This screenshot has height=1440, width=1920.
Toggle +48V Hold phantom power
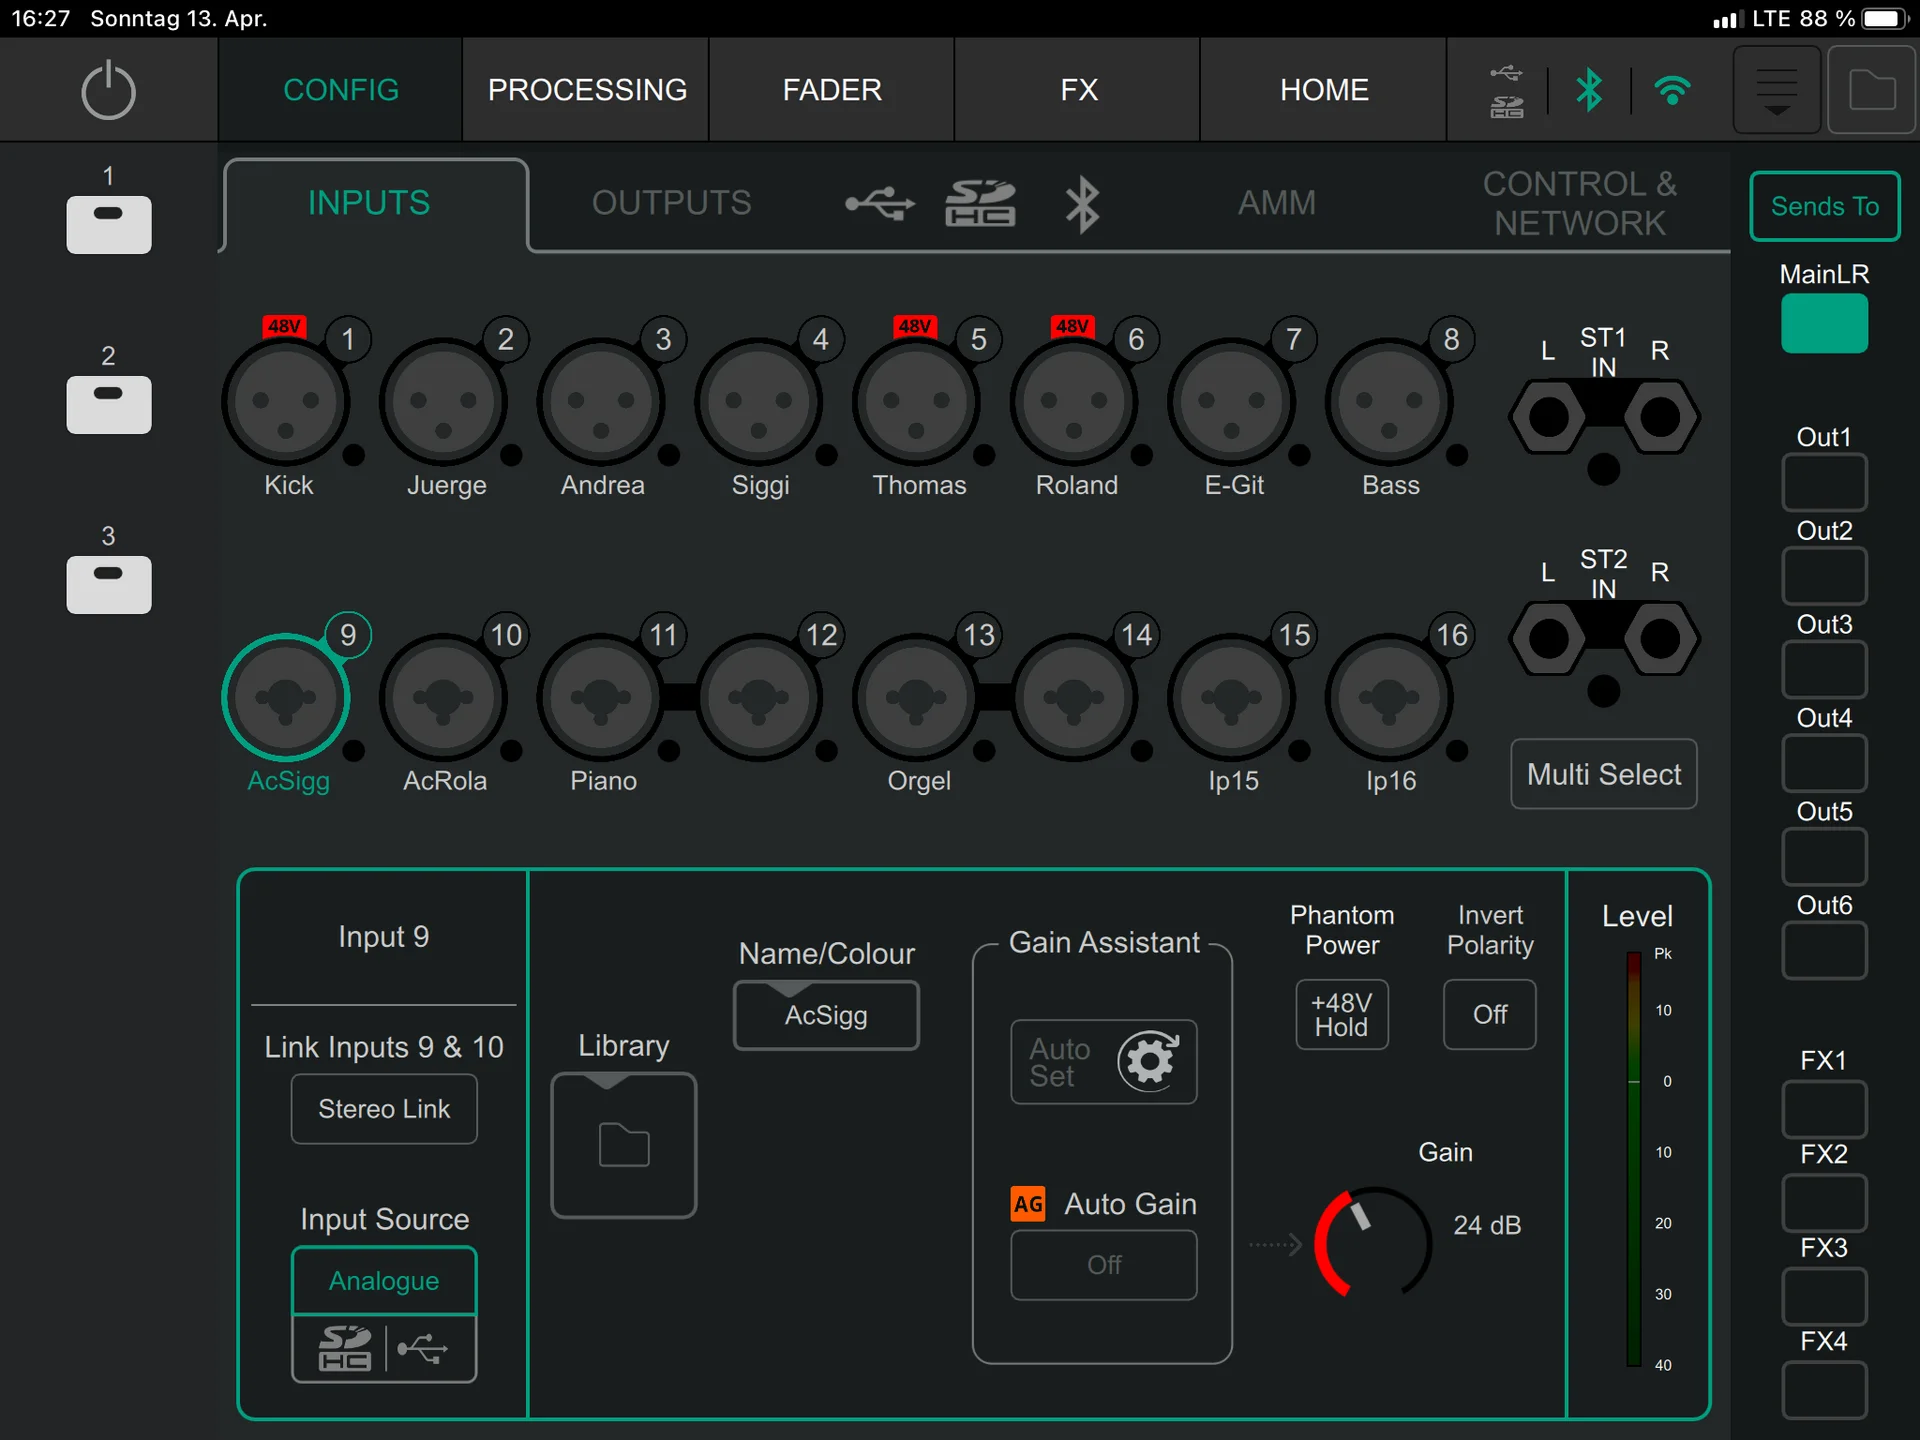(1341, 1014)
